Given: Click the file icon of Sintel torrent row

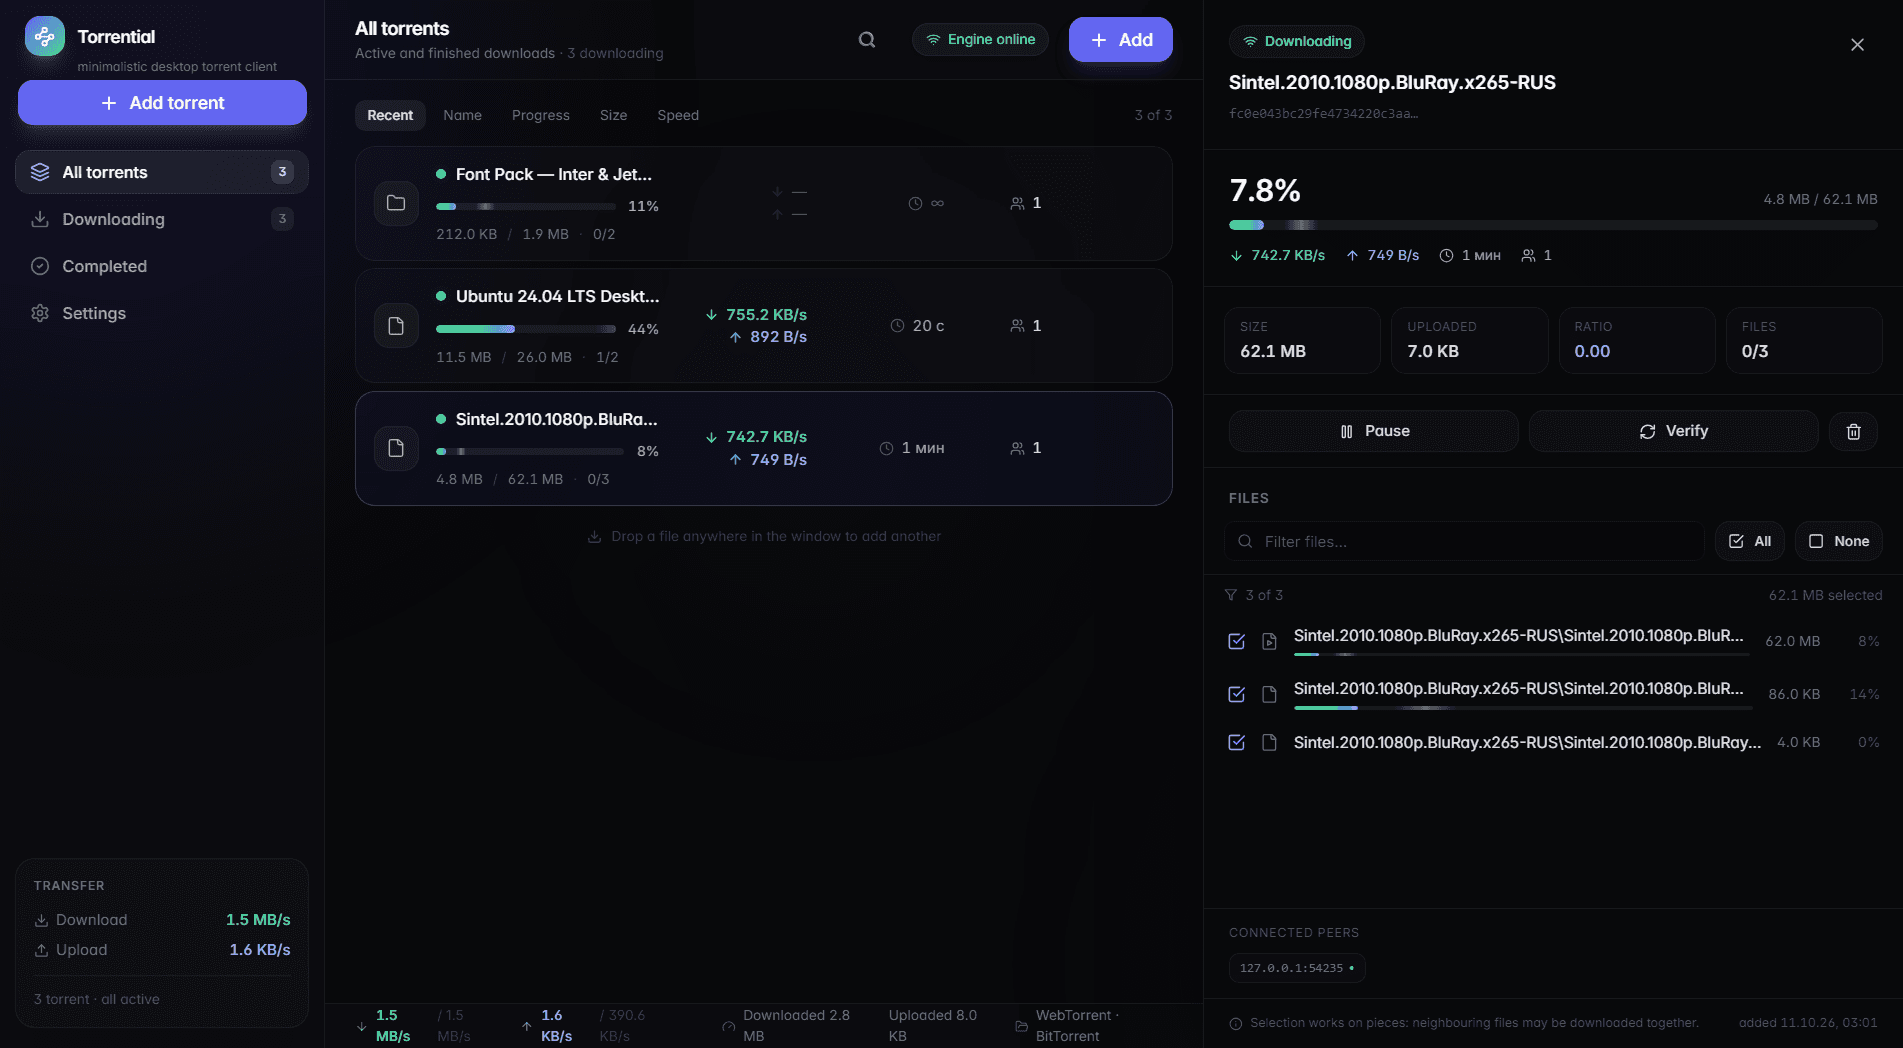Looking at the screenshot, I should tap(396, 448).
